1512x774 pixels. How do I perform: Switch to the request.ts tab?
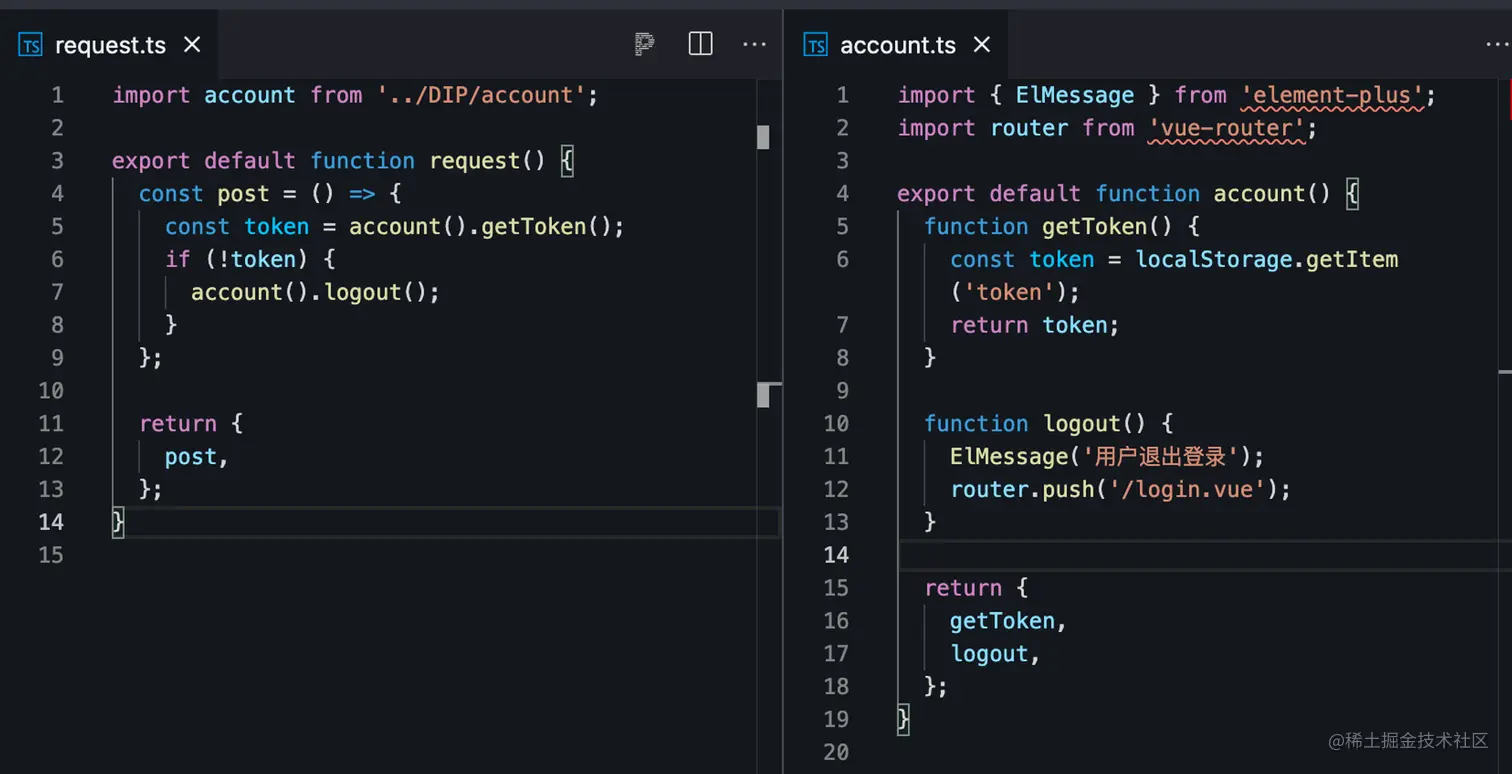click(x=110, y=45)
